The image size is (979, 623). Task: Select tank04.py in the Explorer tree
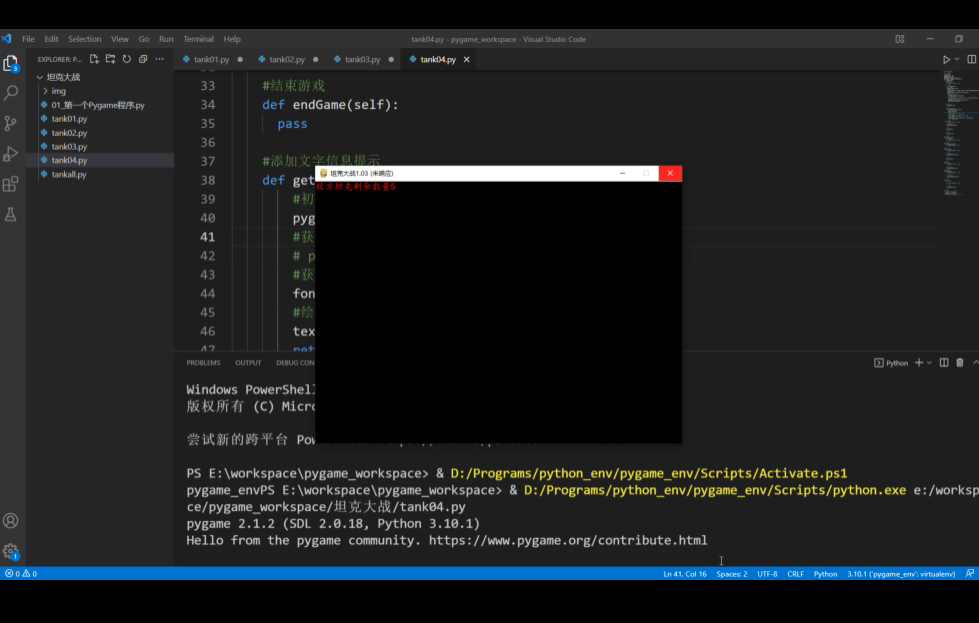pos(69,160)
